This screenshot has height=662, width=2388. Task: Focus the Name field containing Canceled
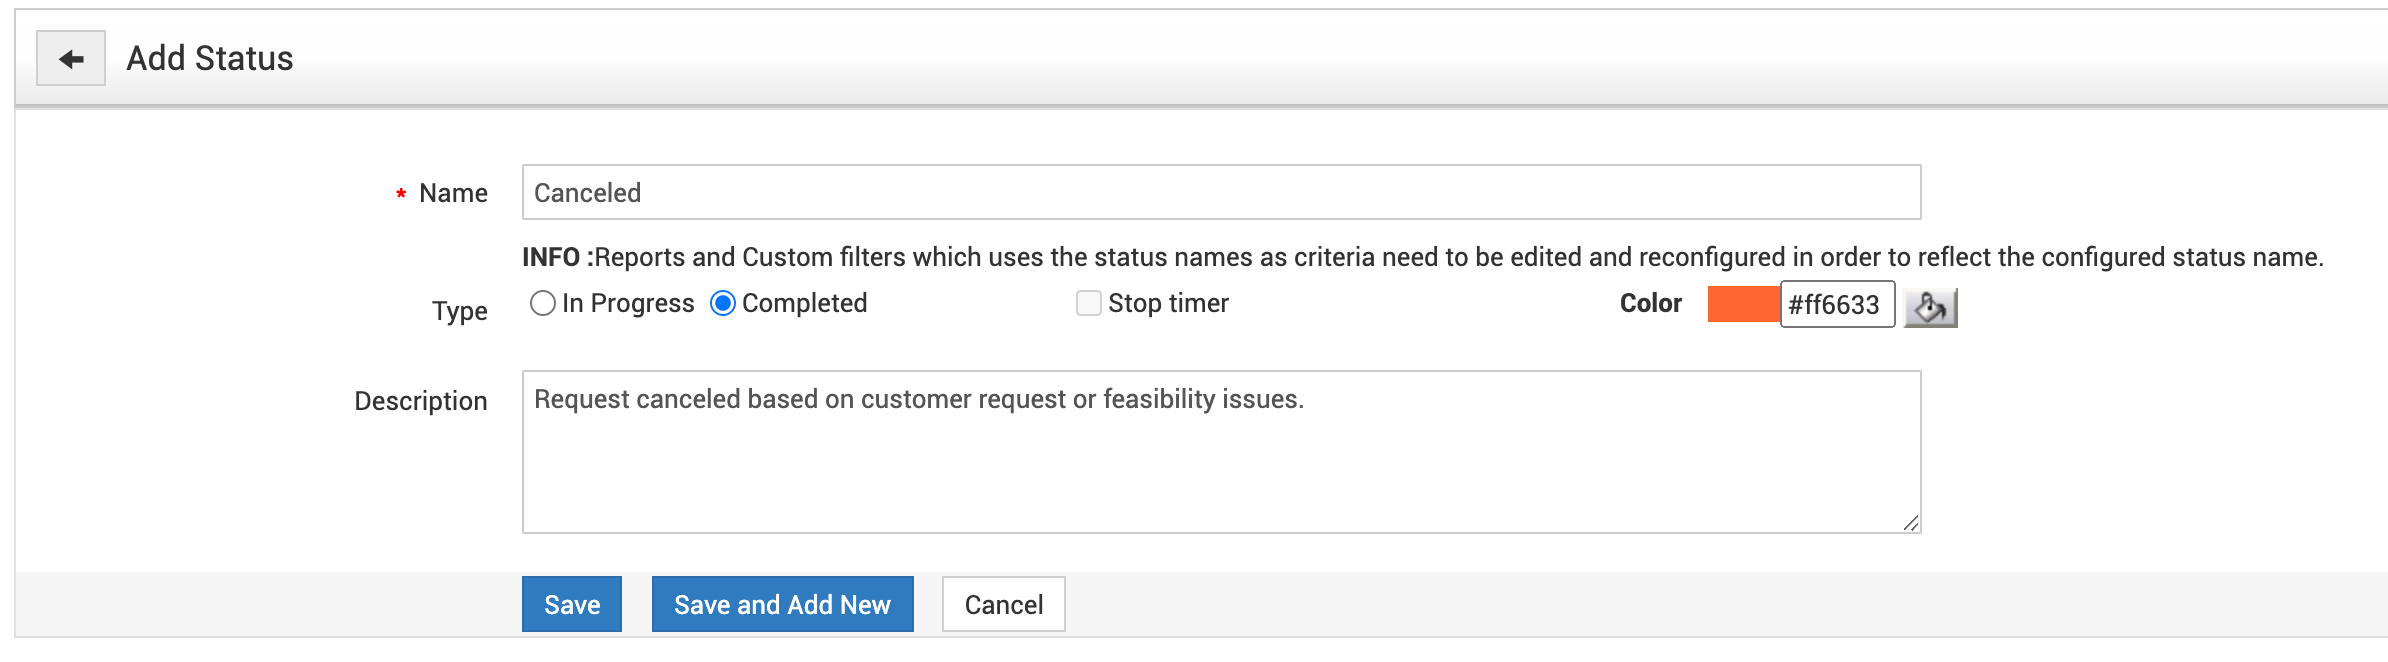(x=1220, y=192)
